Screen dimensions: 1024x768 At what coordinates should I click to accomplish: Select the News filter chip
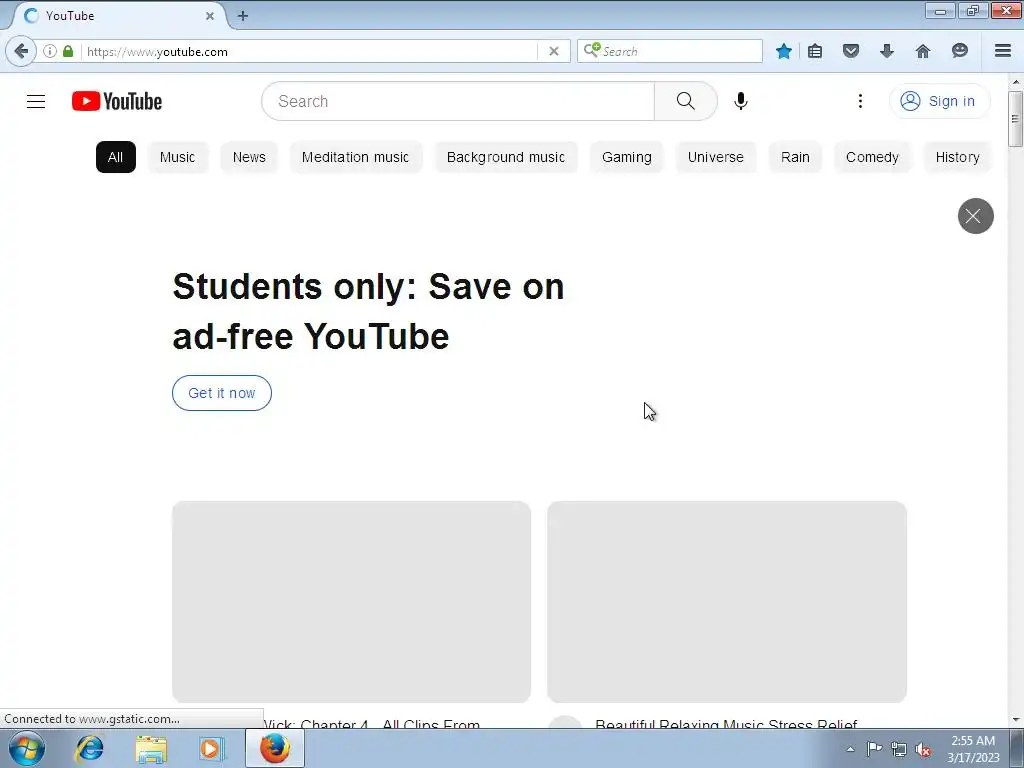pos(249,157)
